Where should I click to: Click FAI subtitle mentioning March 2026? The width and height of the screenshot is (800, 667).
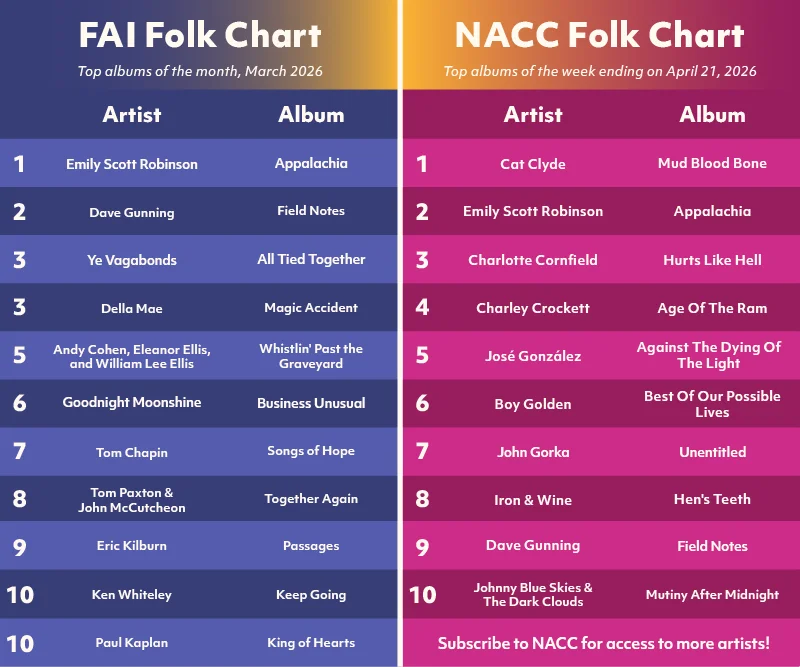[200, 71]
